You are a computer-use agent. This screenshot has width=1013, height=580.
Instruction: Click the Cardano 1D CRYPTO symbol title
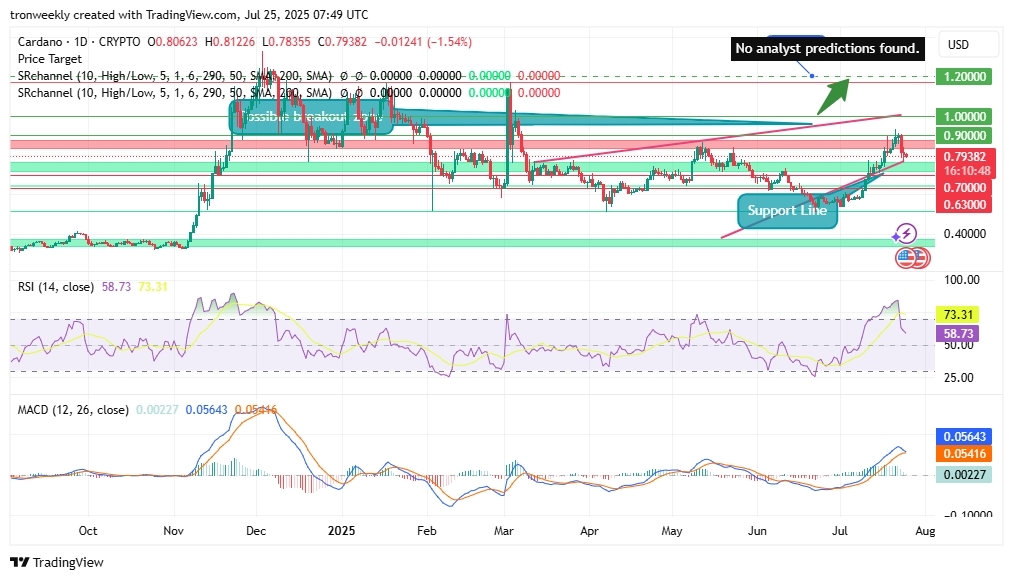pyautogui.click(x=80, y=42)
